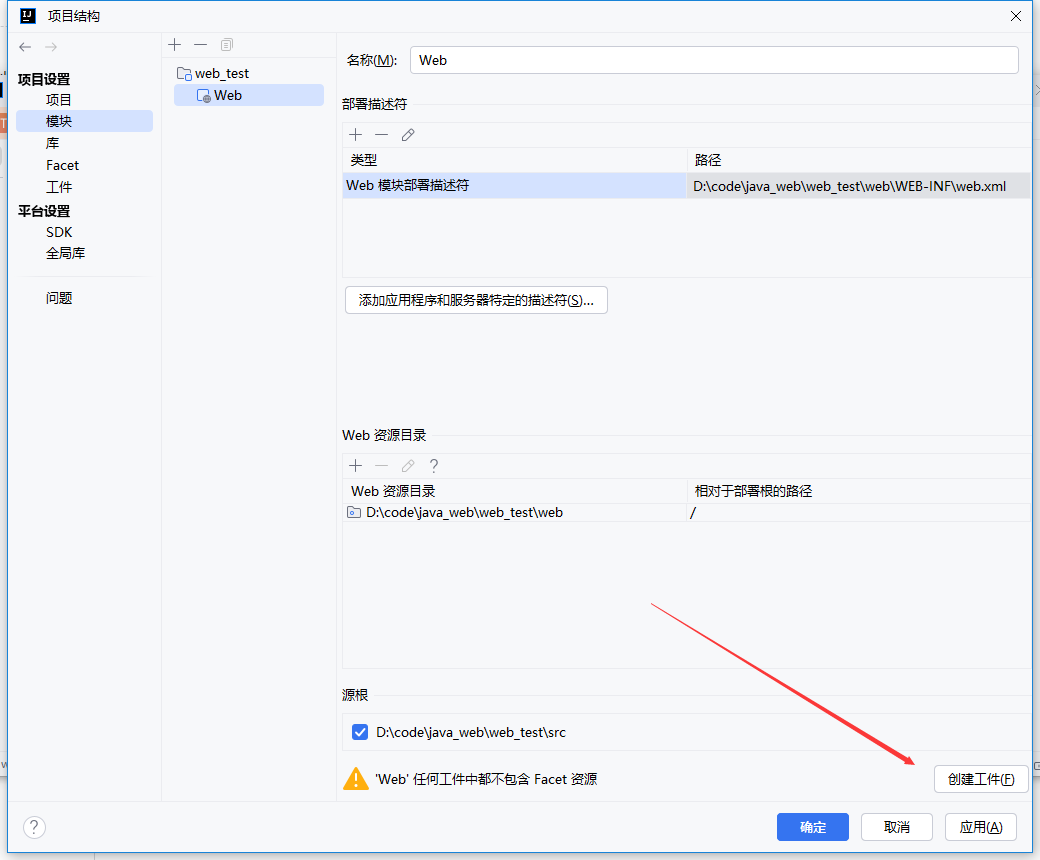Click inside the 名称 text field
Viewport: 1040px width, 860px height.
713,60
